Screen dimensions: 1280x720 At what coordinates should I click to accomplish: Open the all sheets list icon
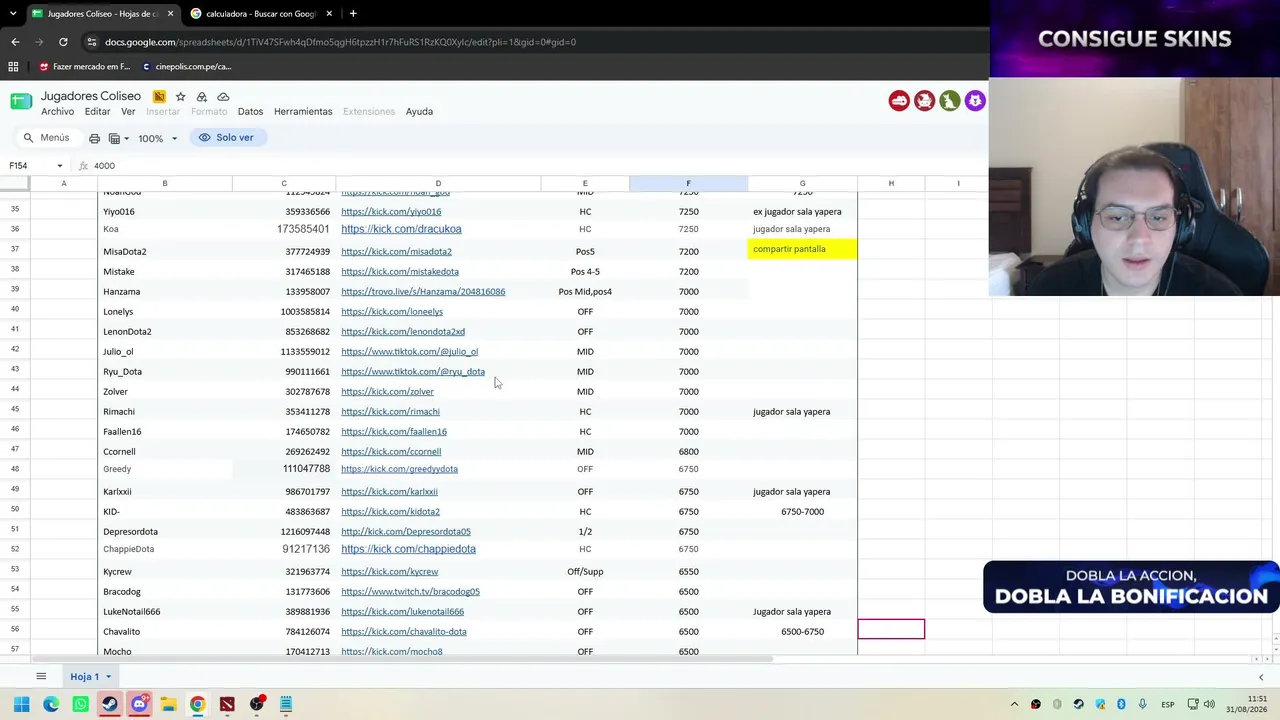[41, 677]
